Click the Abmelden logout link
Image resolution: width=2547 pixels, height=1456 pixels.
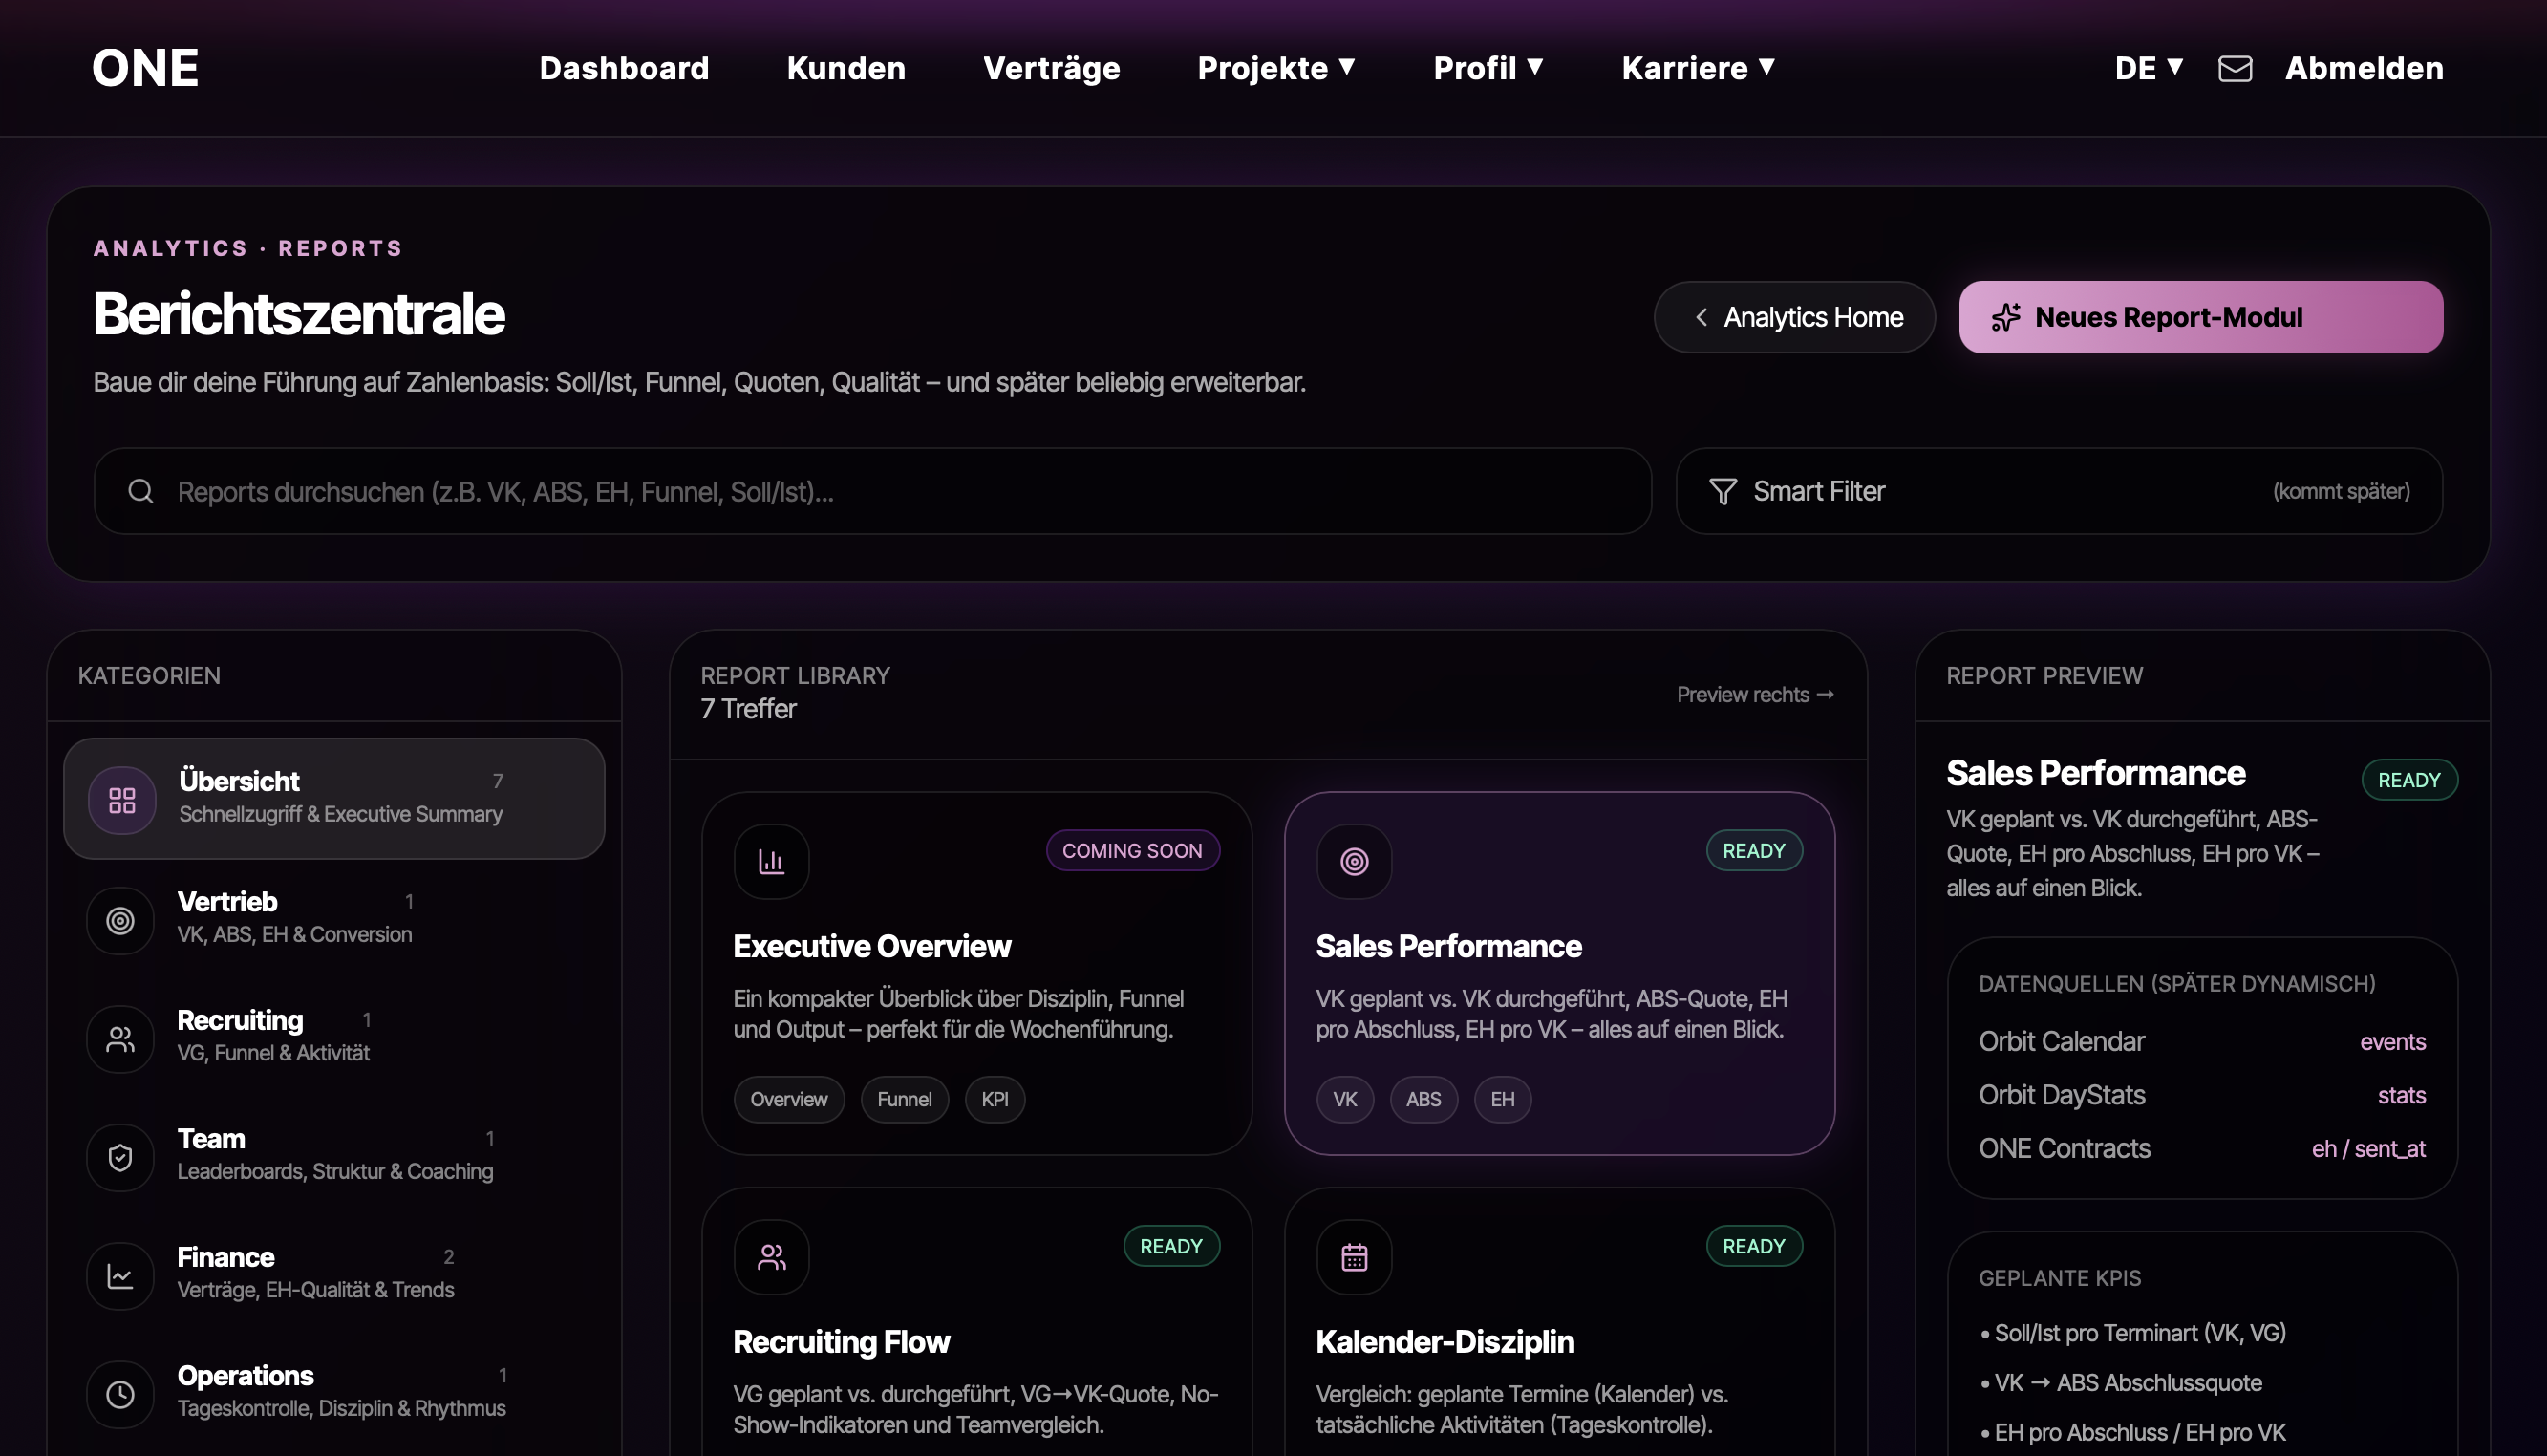(x=2364, y=68)
